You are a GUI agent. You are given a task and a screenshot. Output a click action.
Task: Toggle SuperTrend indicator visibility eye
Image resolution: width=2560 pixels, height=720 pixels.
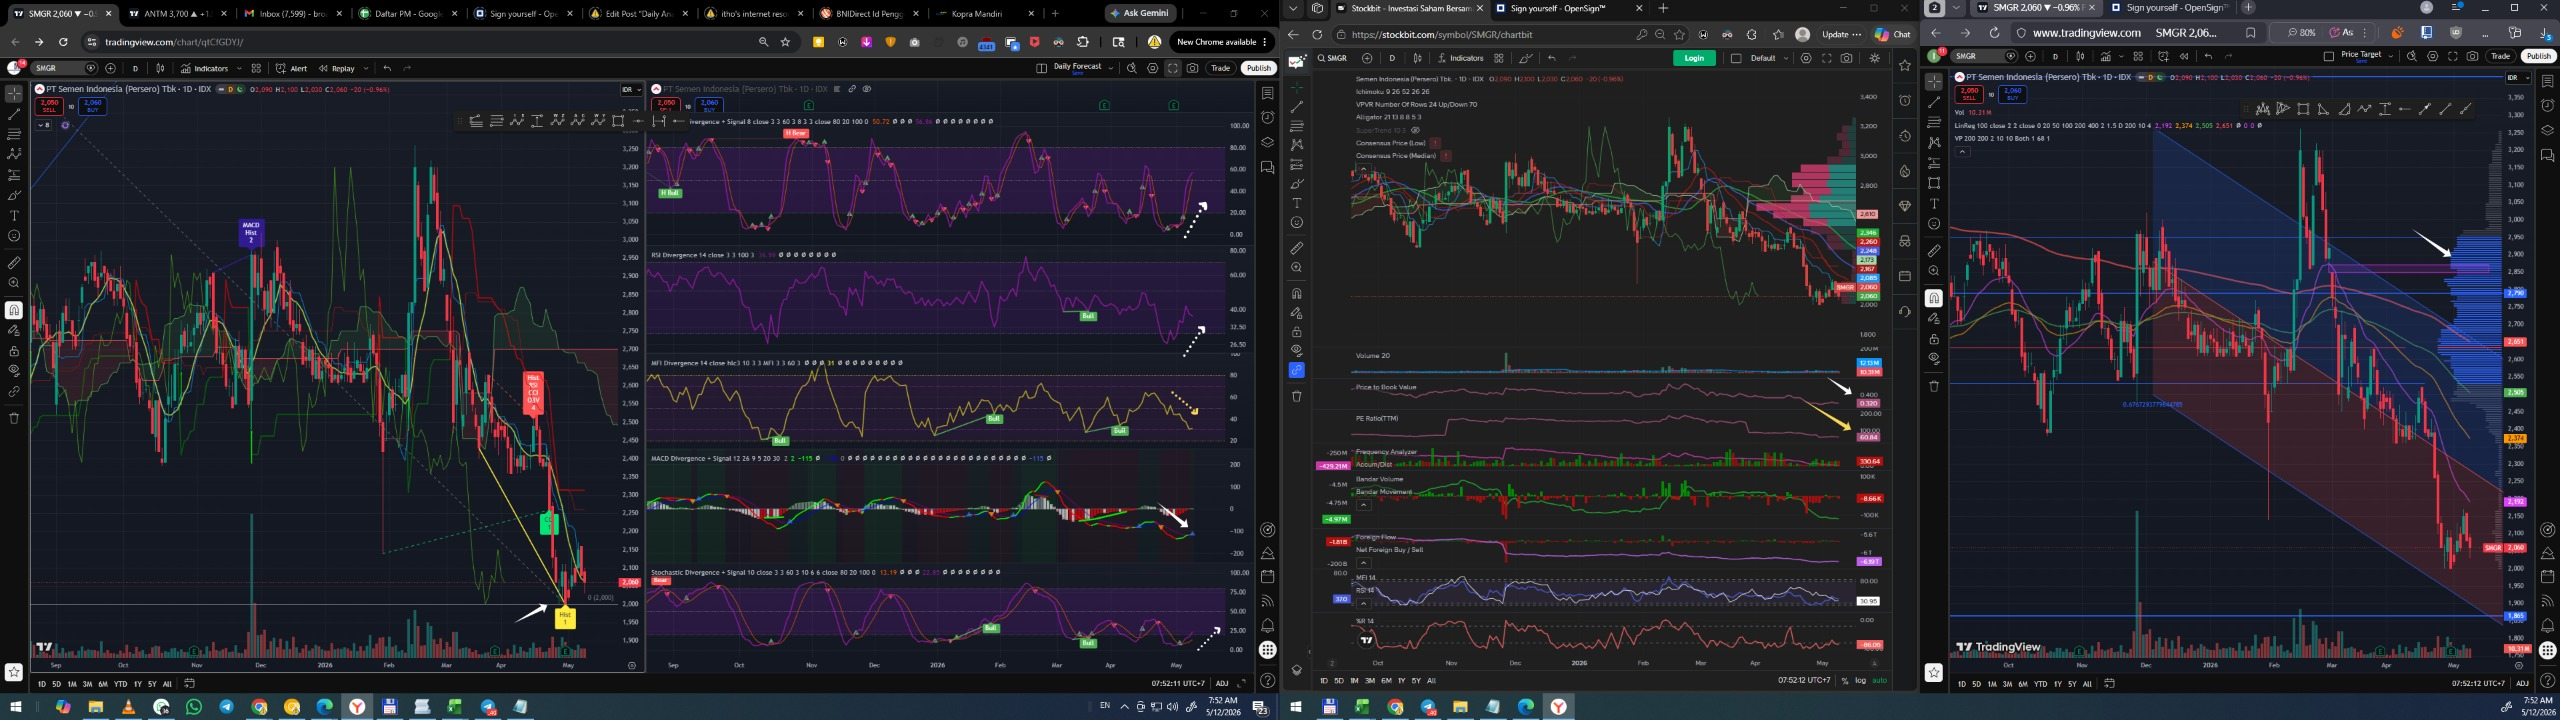click(x=1415, y=130)
